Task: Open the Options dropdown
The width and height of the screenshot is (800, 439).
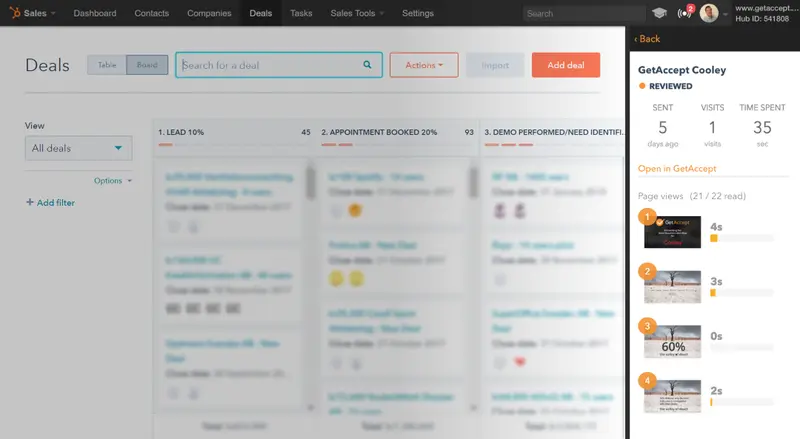Action: pyautogui.click(x=113, y=181)
